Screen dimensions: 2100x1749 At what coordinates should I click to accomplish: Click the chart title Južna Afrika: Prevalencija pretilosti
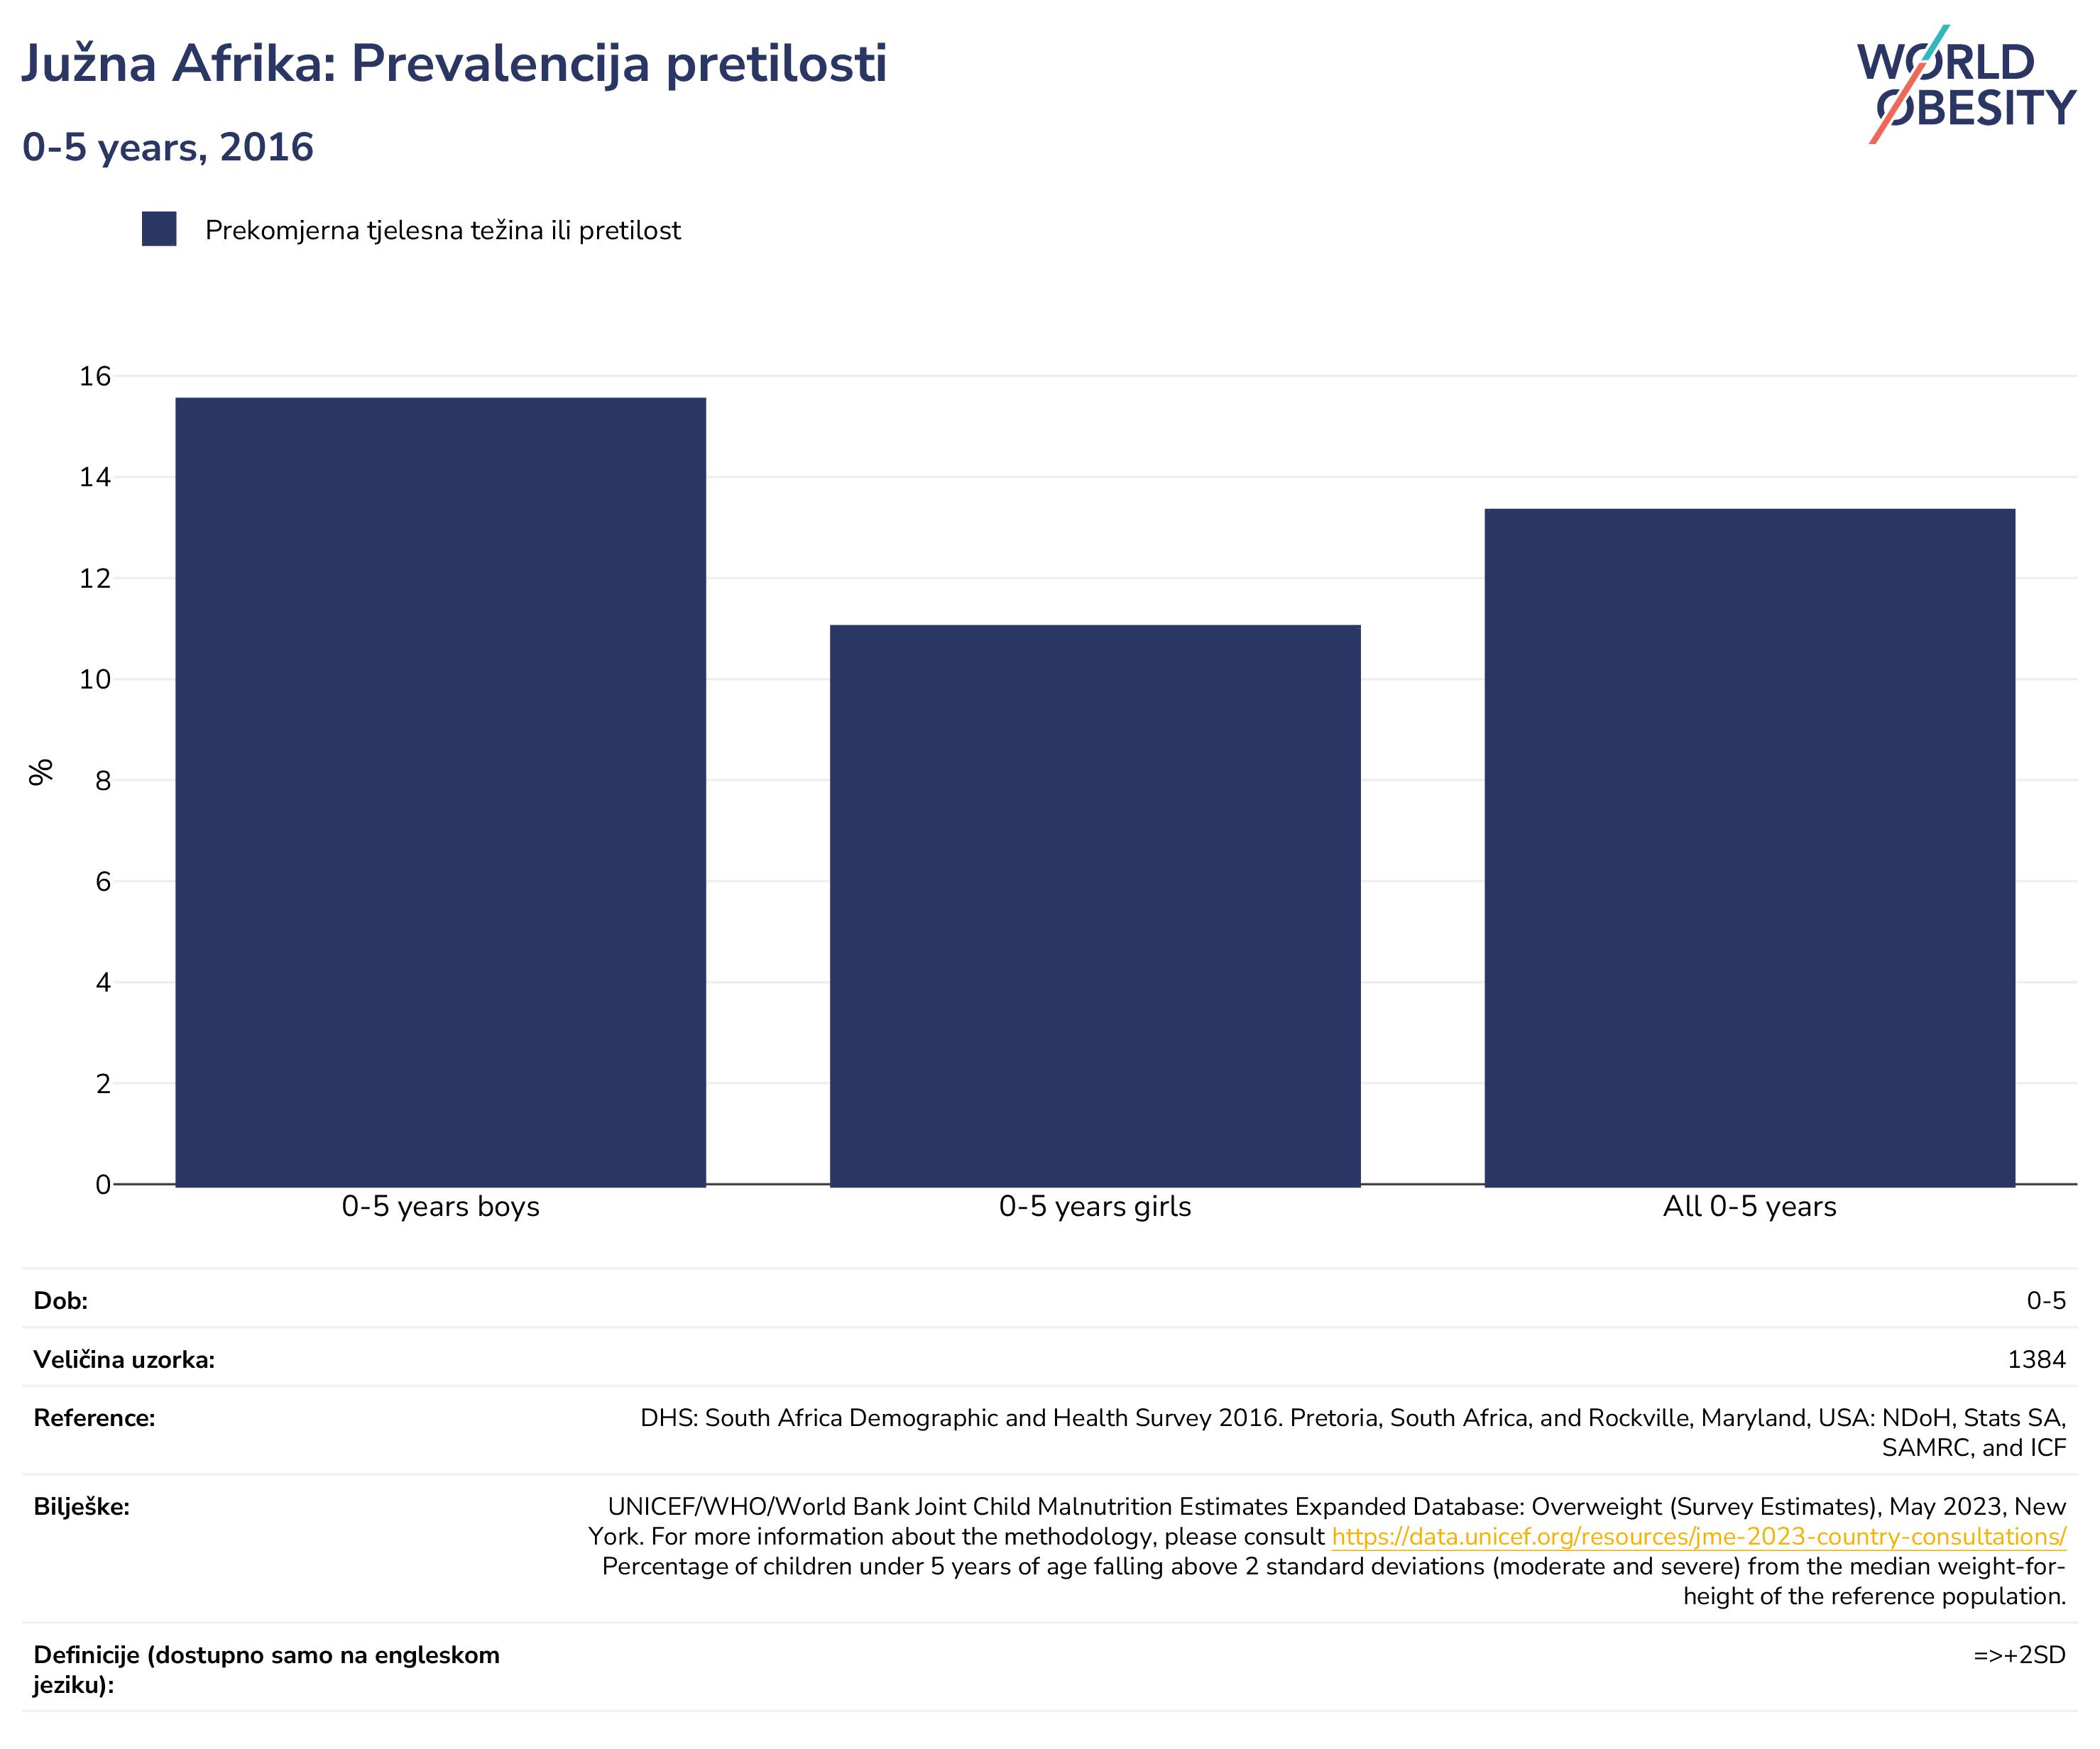pyautogui.click(x=454, y=64)
